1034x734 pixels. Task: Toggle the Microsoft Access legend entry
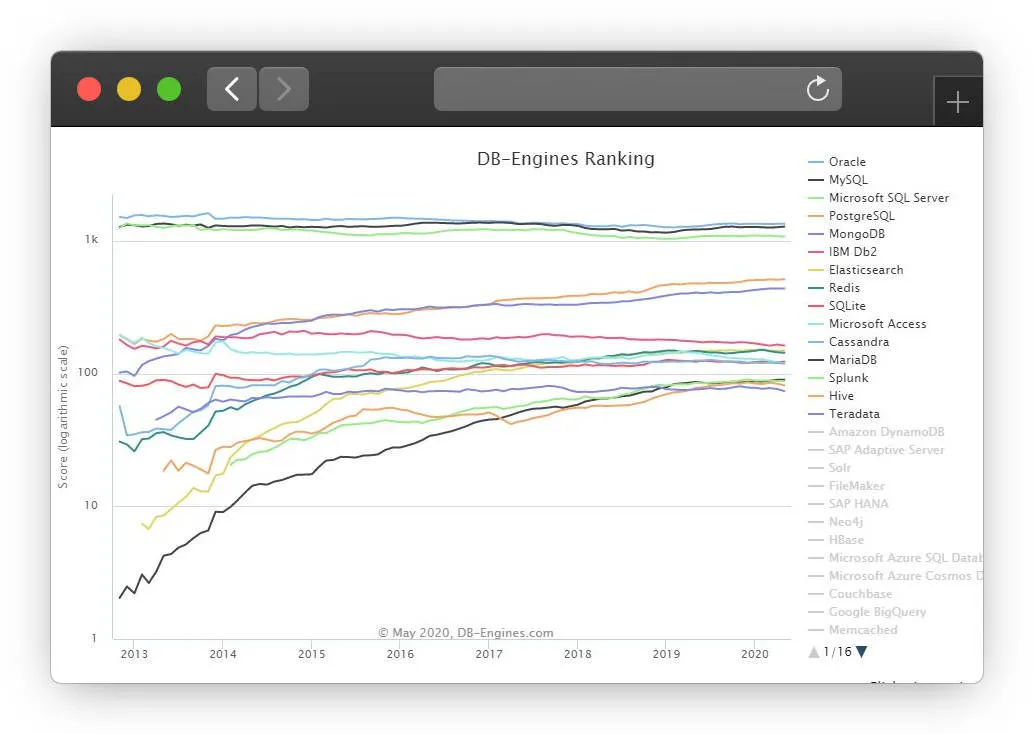pos(867,324)
